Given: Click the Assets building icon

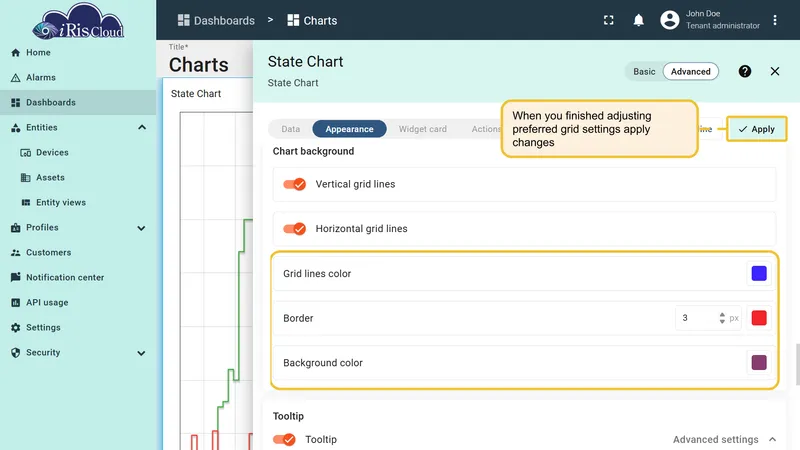Looking at the screenshot, I should [x=26, y=178].
